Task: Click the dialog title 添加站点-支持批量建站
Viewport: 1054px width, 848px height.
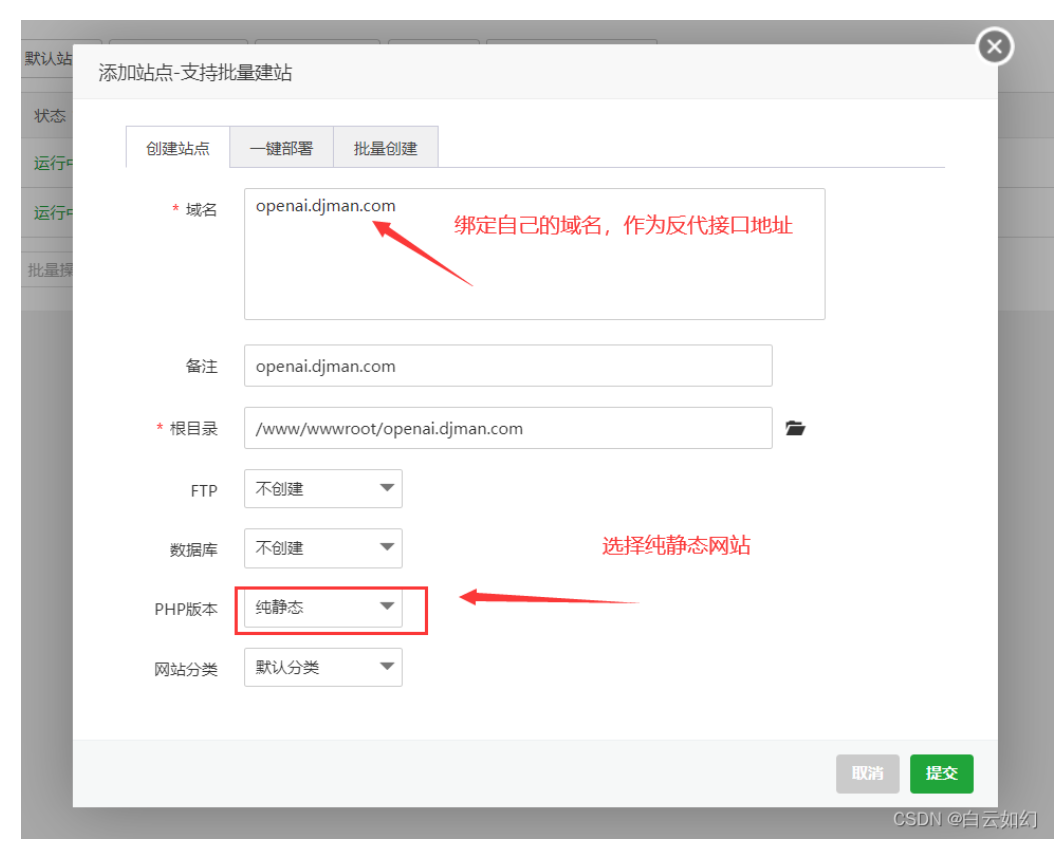Action: click(195, 73)
